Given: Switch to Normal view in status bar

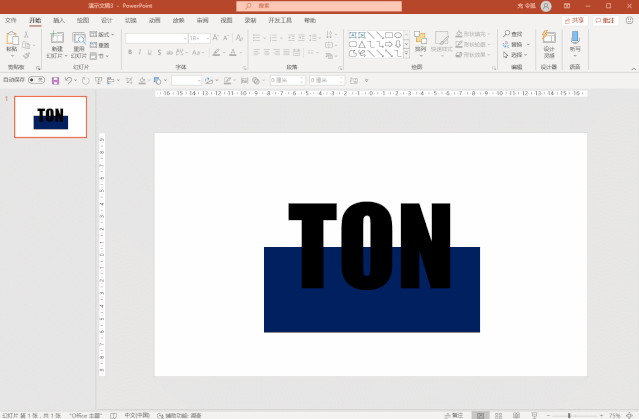Looking at the screenshot, I should coord(480,415).
